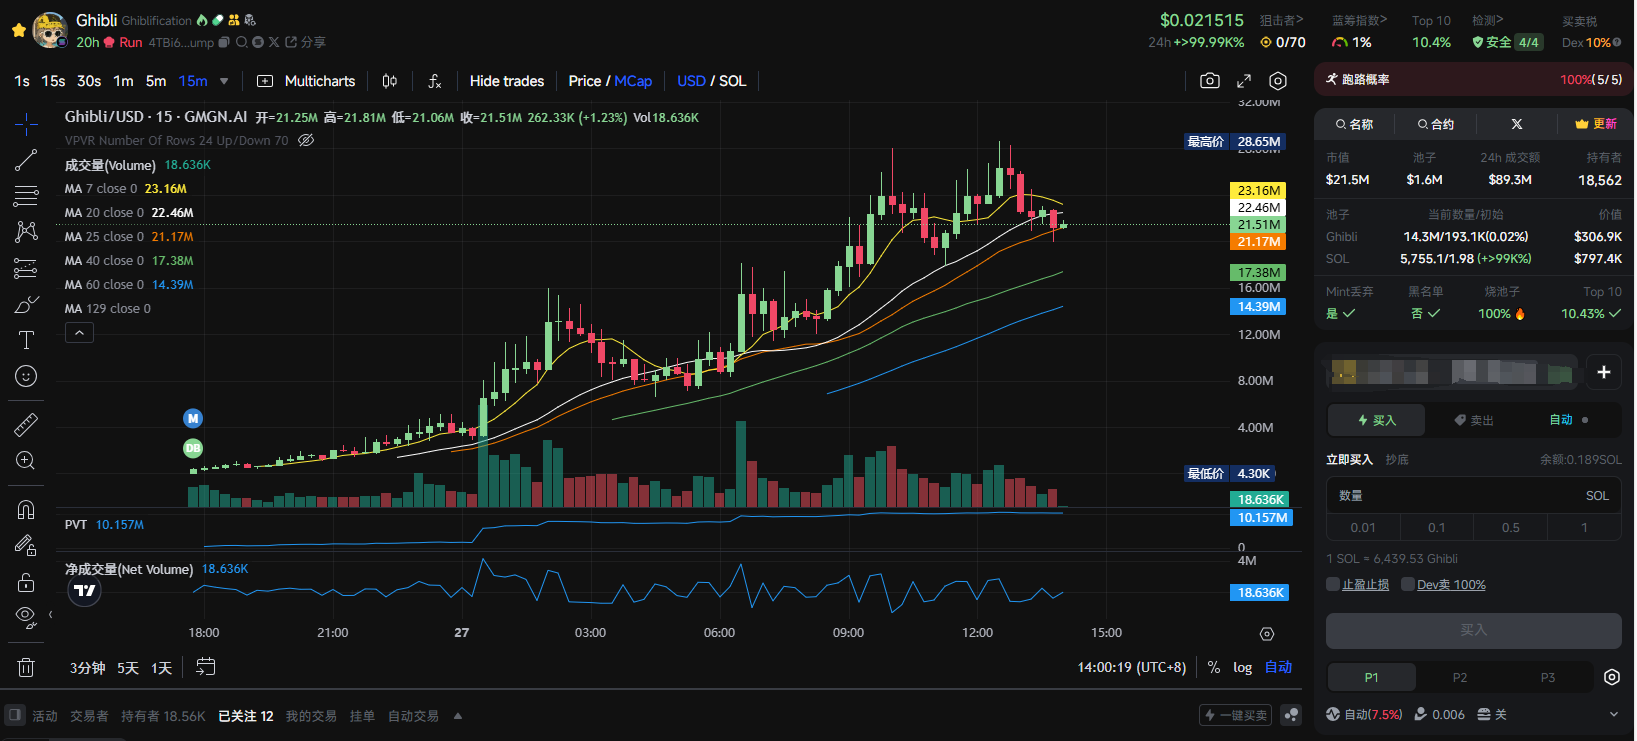Select the Text tool in left toolbar
The image size is (1637, 741).
(x=26, y=340)
